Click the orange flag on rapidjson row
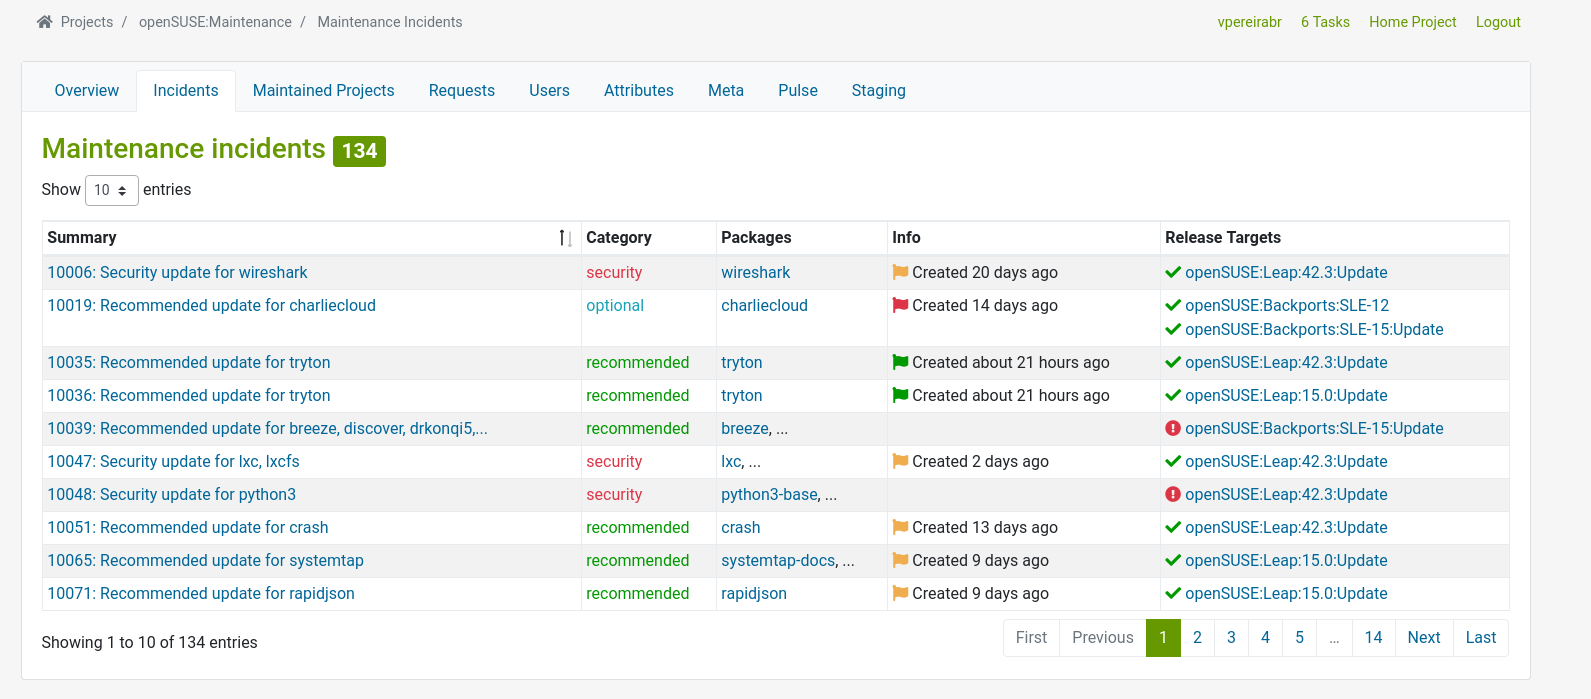Image resolution: width=1591 pixels, height=699 pixels. click(x=900, y=593)
